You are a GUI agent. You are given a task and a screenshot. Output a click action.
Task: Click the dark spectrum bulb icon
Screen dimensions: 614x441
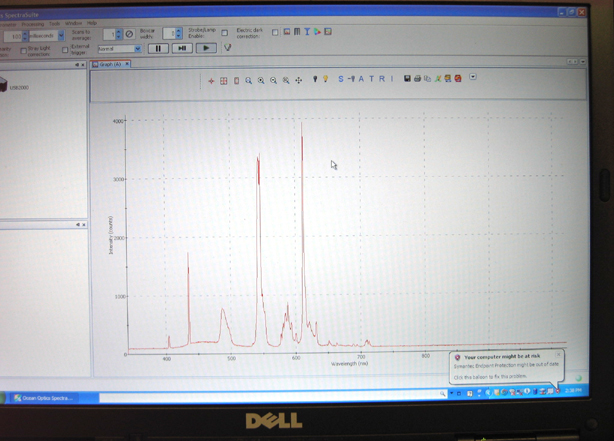pos(315,79)
